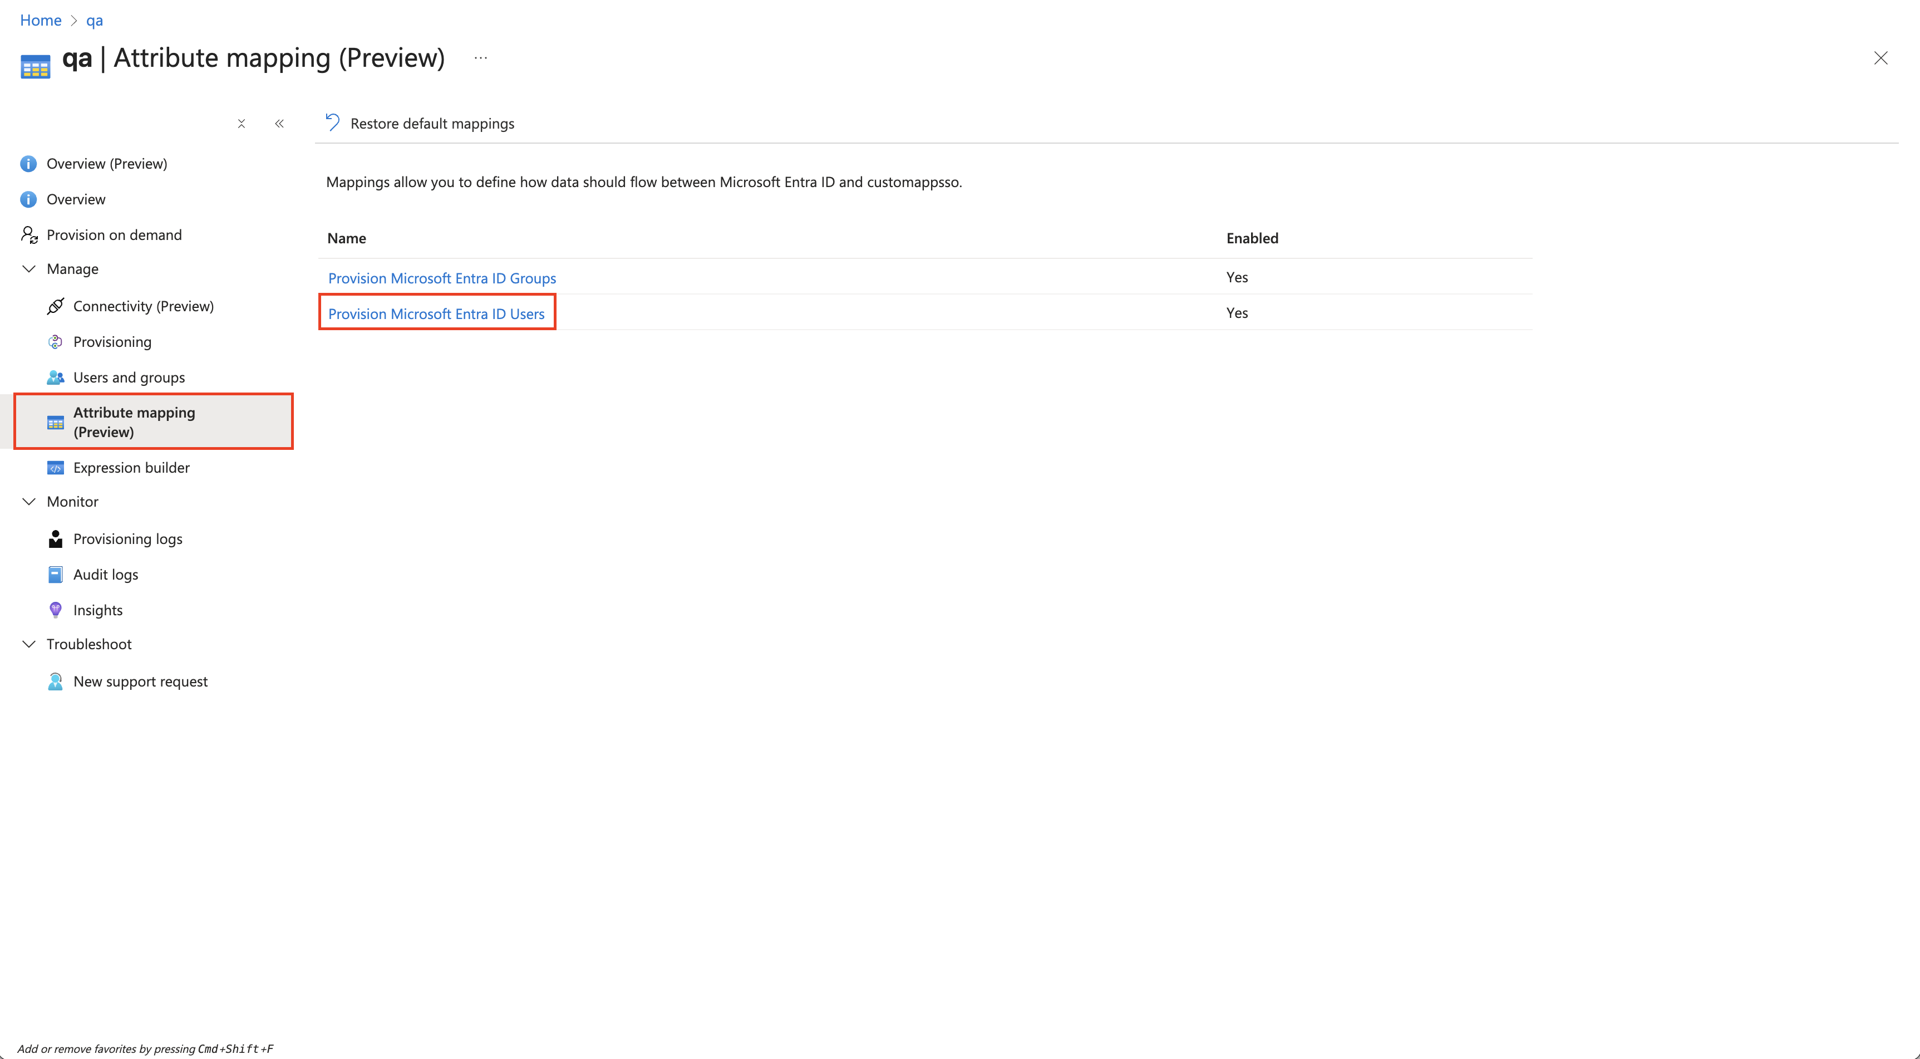This screenshot has width=1920, height=1059.
Task: Open the more options ellipsis in title
Action: pyautogui.click(x=481, y=58)
